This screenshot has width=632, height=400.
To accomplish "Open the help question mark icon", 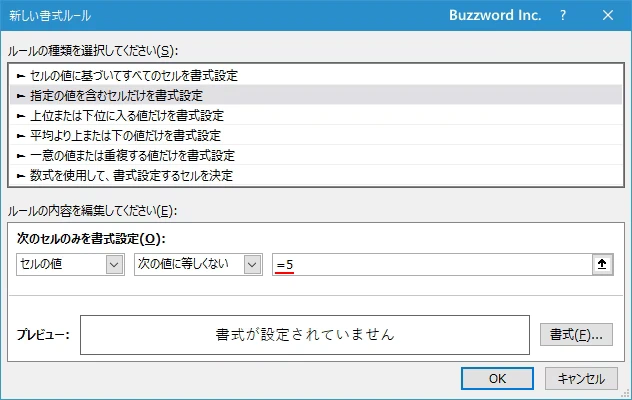I will (563, 15).
